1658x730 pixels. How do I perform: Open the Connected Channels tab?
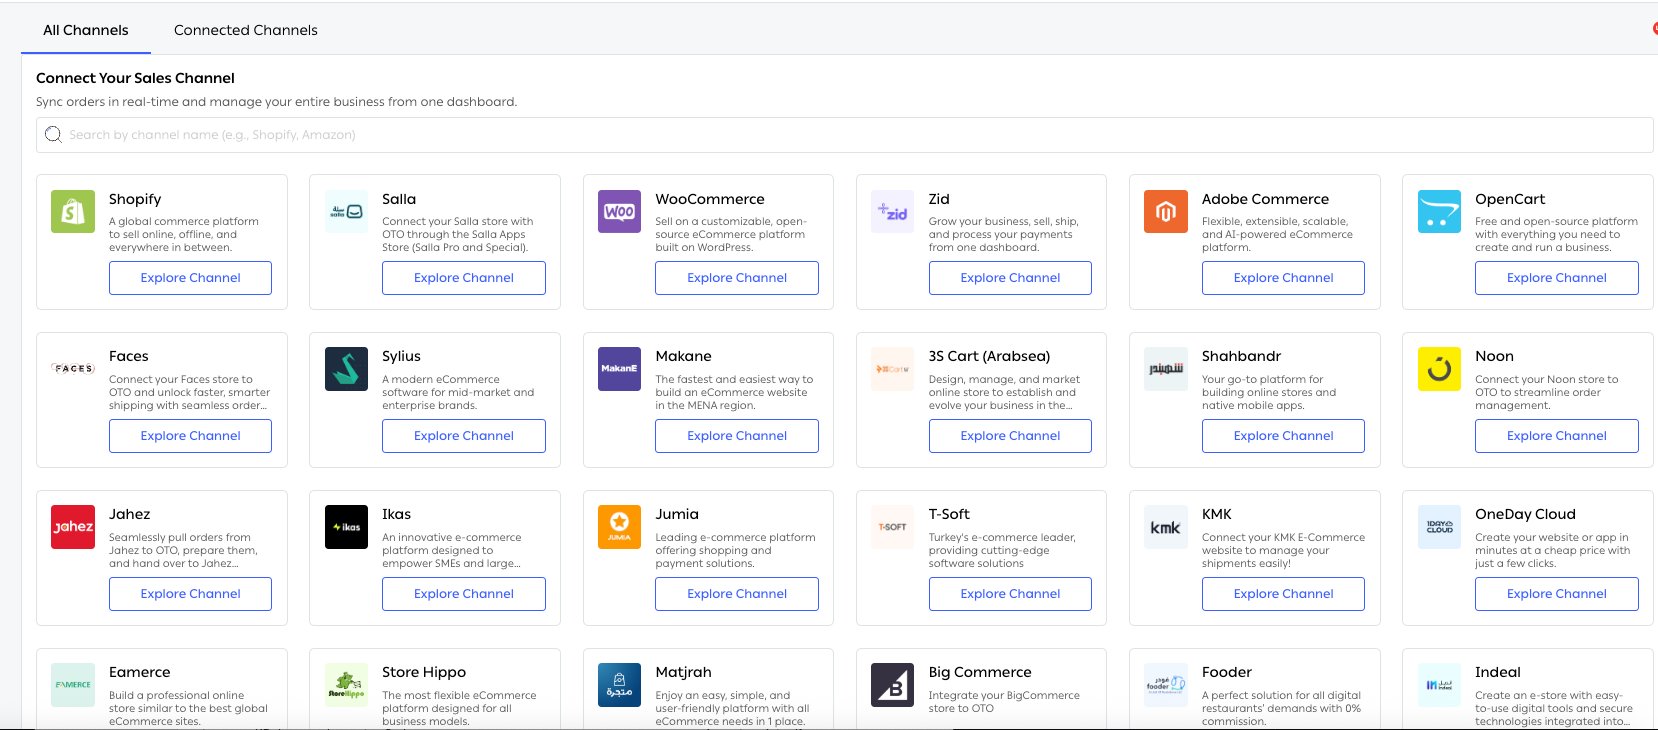tap(246, 30)
